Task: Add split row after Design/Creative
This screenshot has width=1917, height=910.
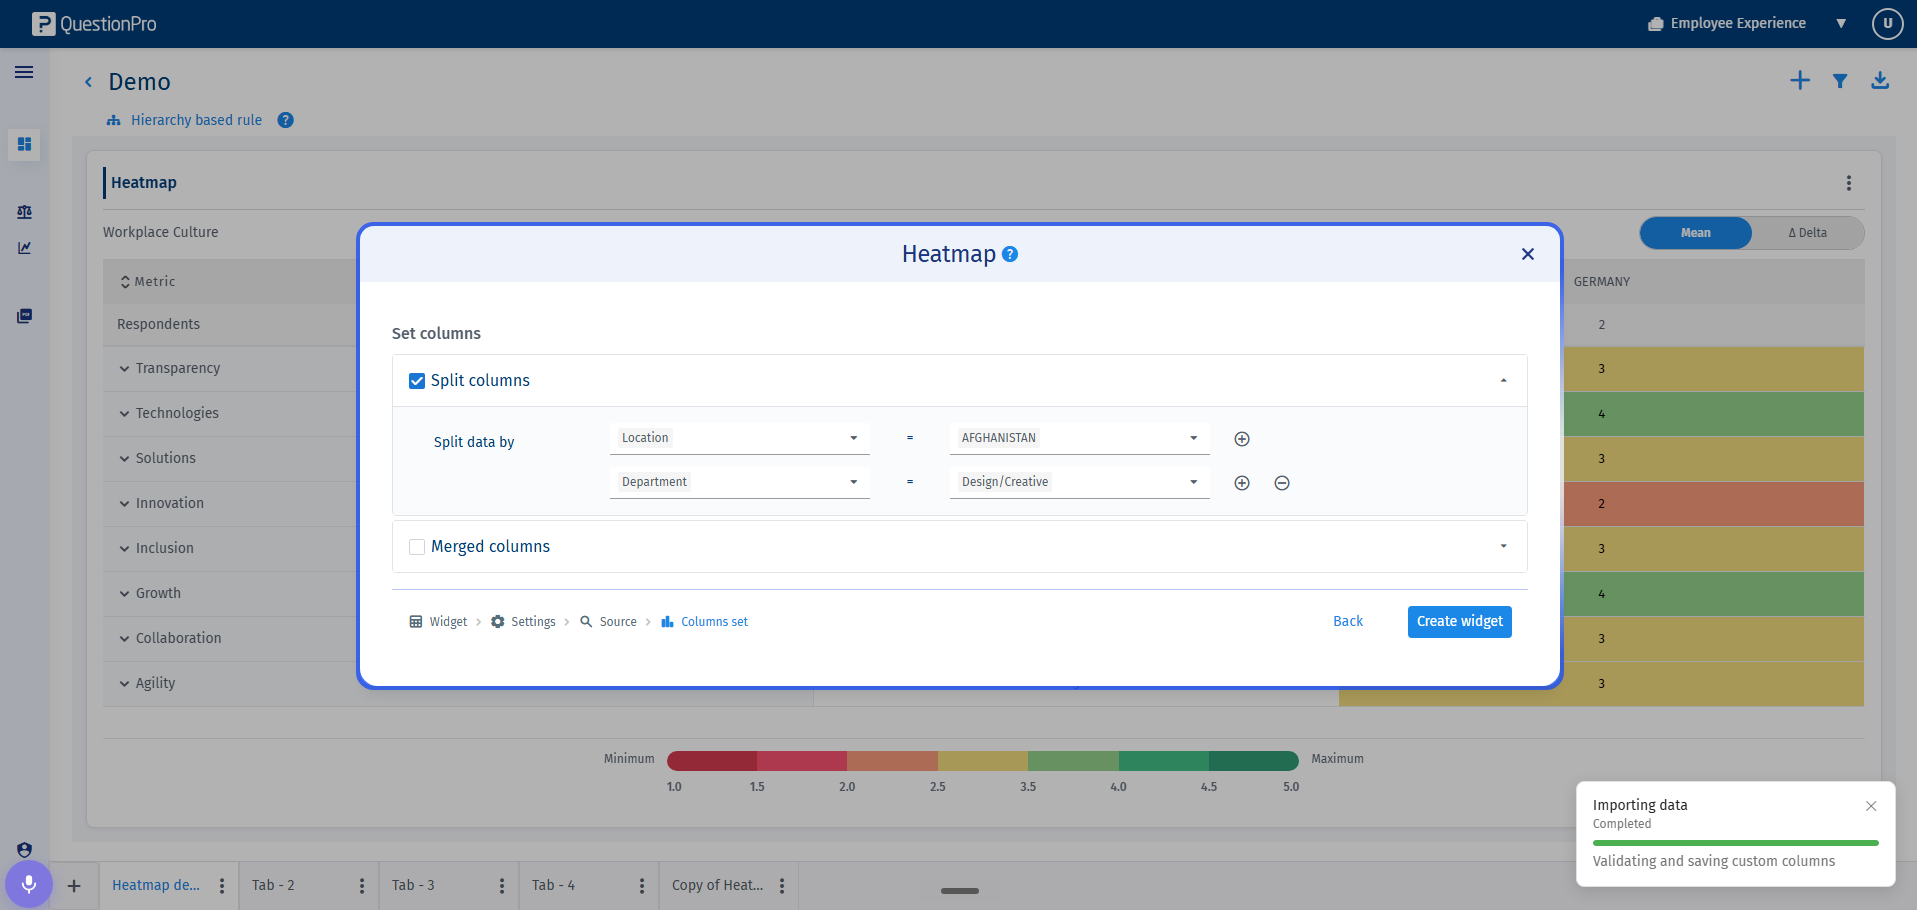Action: (1242, 483)
